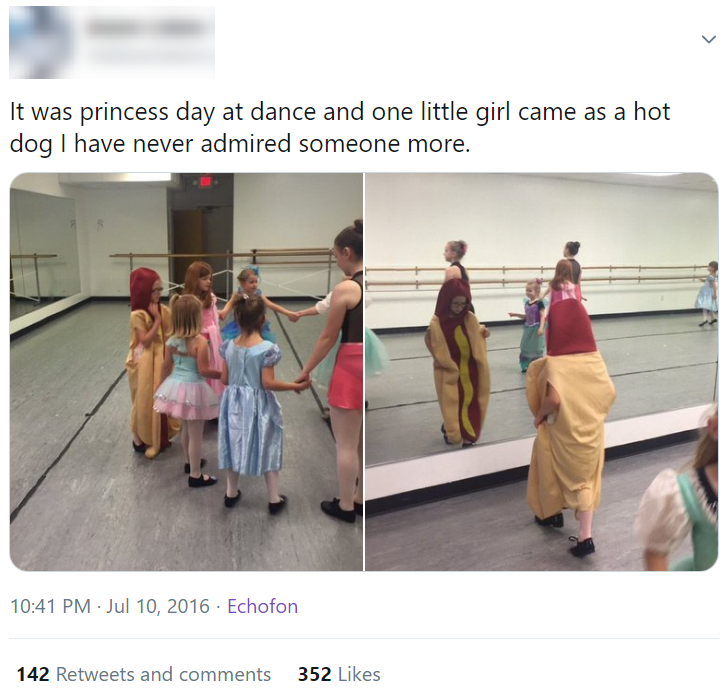This screenshot has height=695, width=725.
Task: Click the blurred profile avatar
Action: click(40, 43)
